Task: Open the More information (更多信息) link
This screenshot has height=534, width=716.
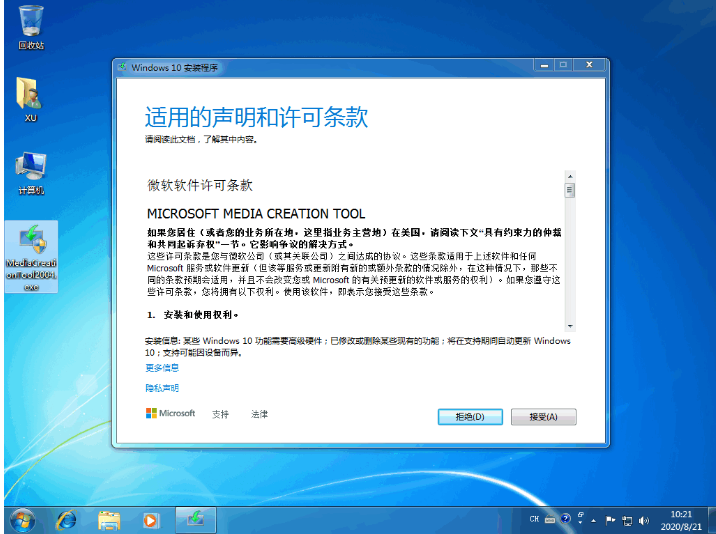Action: coord(162,368)
